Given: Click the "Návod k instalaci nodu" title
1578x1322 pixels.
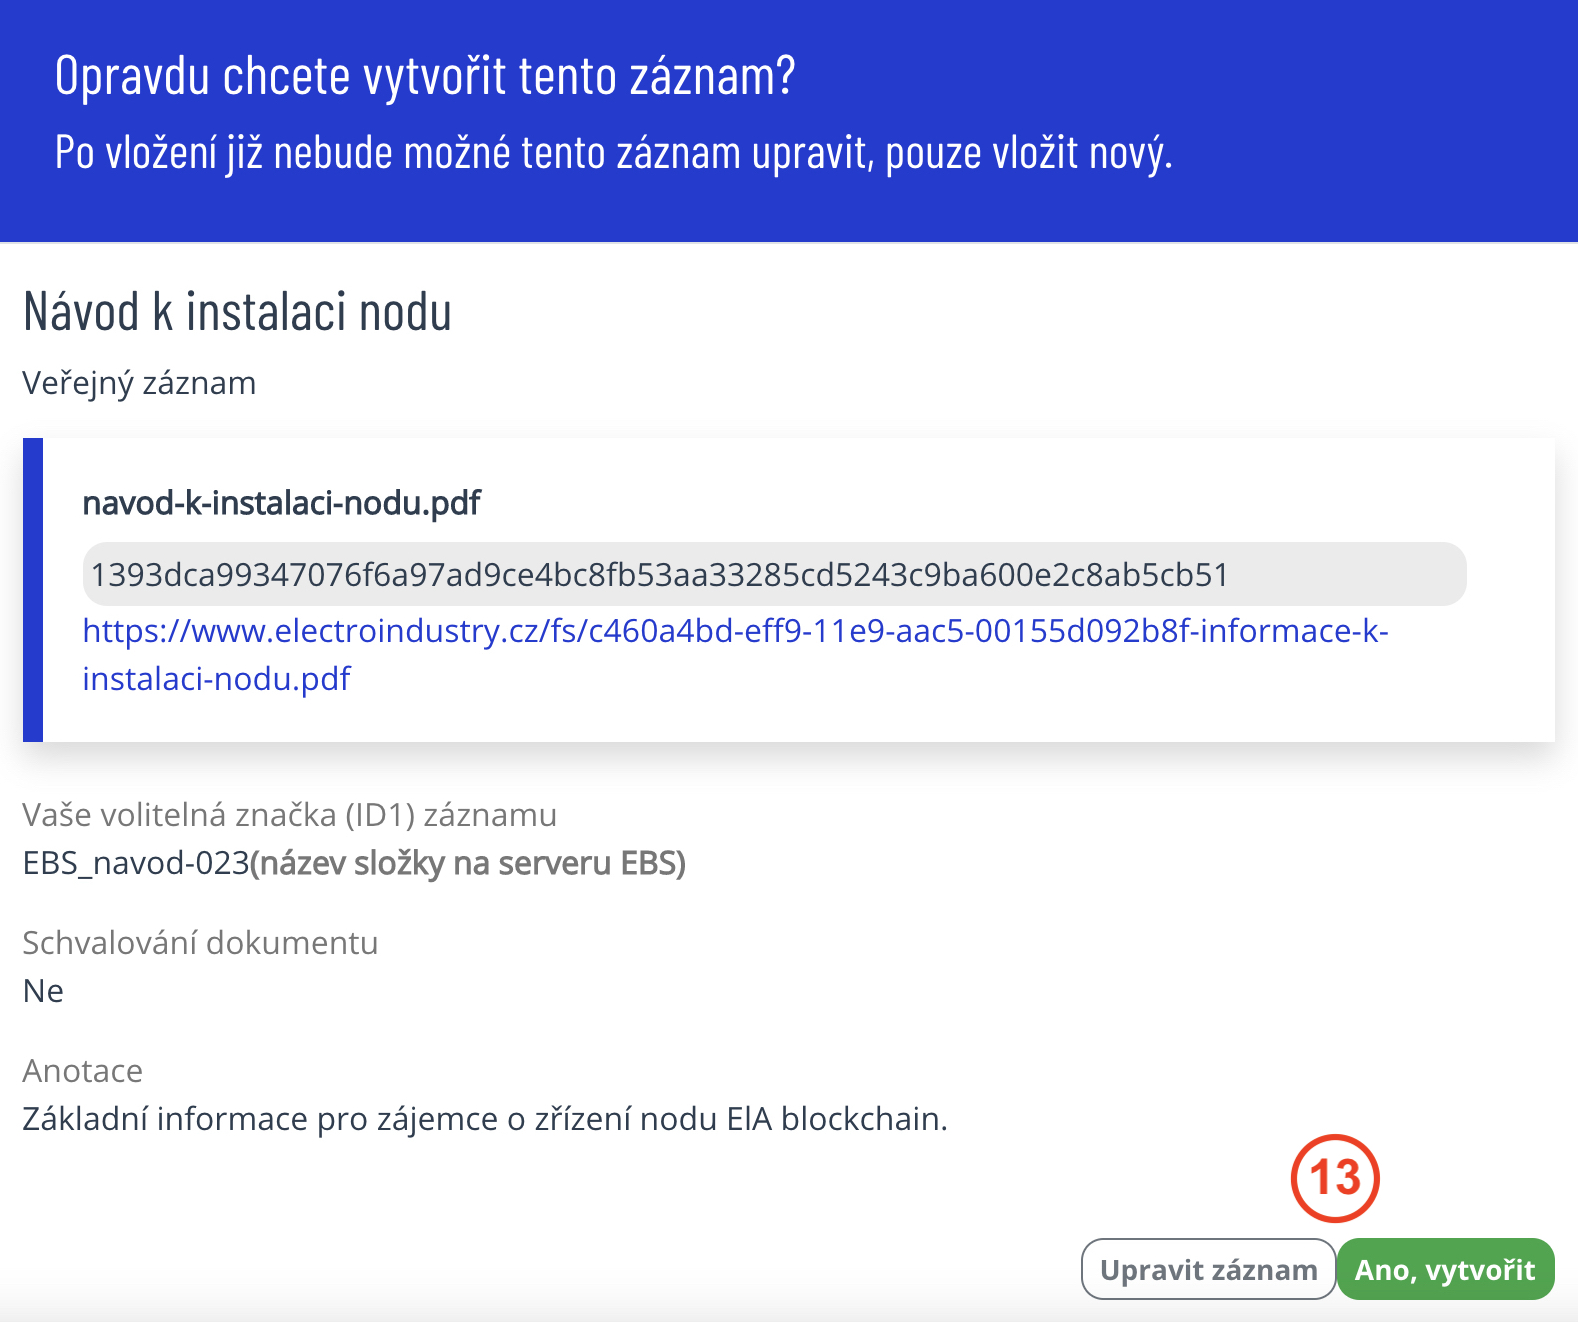Looking at the screenshot, I should coord(237,312).
